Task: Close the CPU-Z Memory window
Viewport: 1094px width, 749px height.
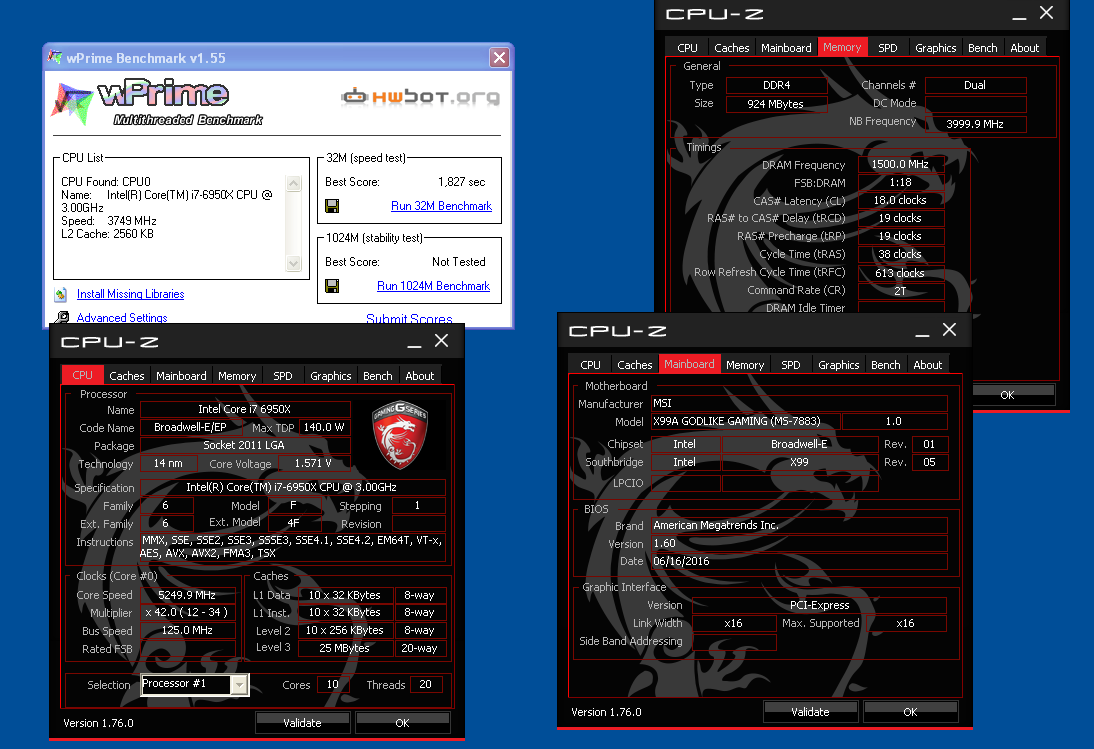Action: [1047, 12]
